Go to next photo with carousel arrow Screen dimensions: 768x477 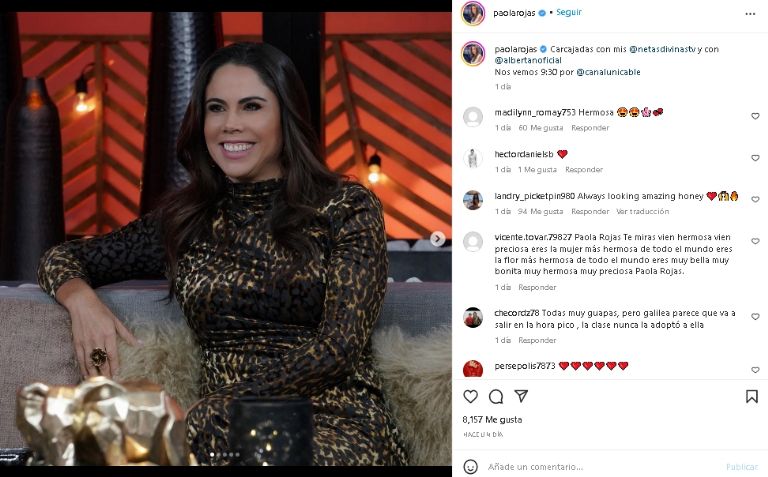point(437,238)
